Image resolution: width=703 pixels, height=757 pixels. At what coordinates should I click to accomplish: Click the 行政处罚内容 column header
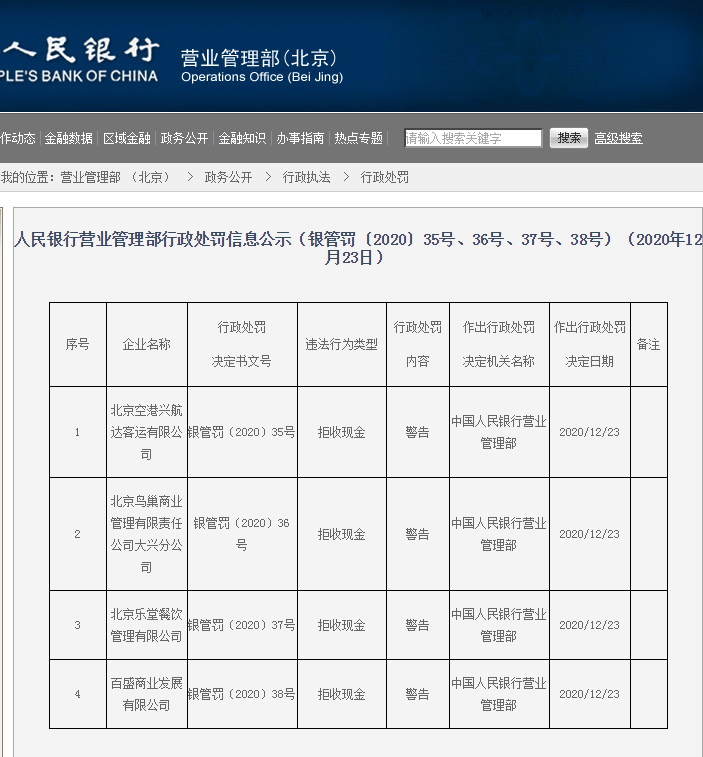pyautogui.click(x=418, y=344)
